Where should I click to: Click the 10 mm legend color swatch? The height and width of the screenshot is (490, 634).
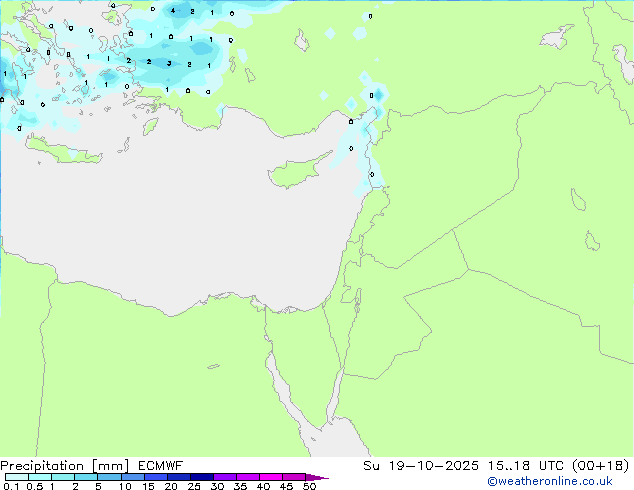click(x=133, y=477)
